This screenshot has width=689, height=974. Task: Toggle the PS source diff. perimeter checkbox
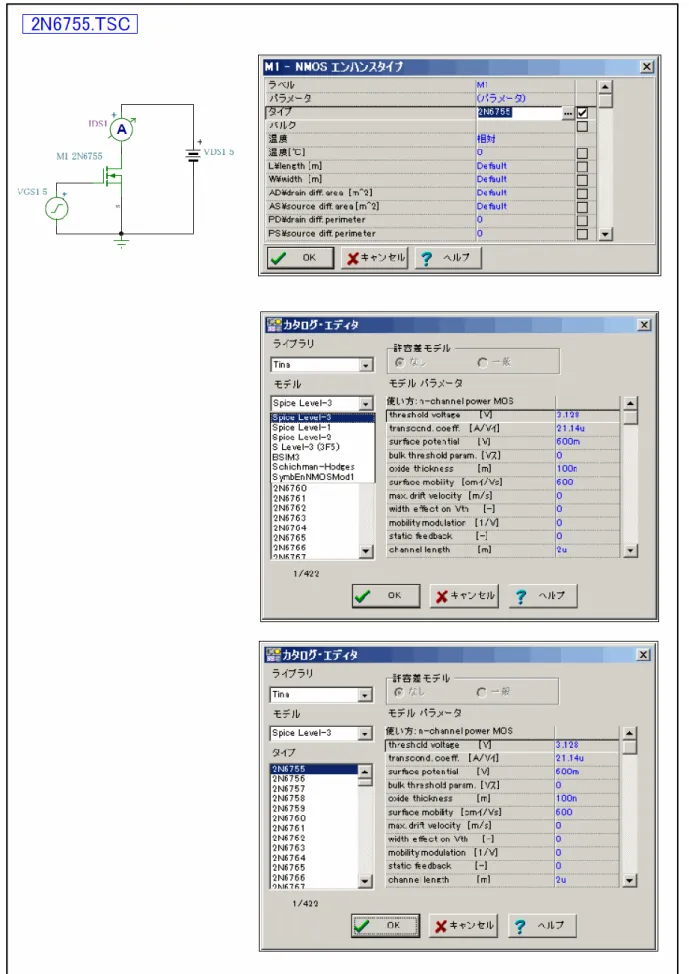click(x=582, y=234)
